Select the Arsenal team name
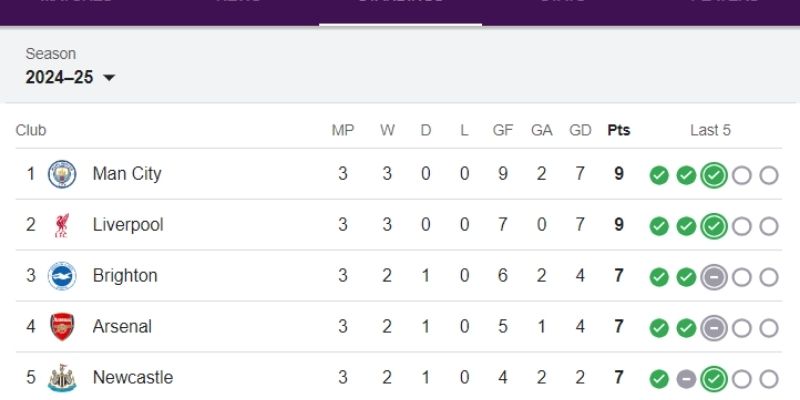The height and width of the screenshot is (400, 800). pyautogui.click(x=122, y=327)
